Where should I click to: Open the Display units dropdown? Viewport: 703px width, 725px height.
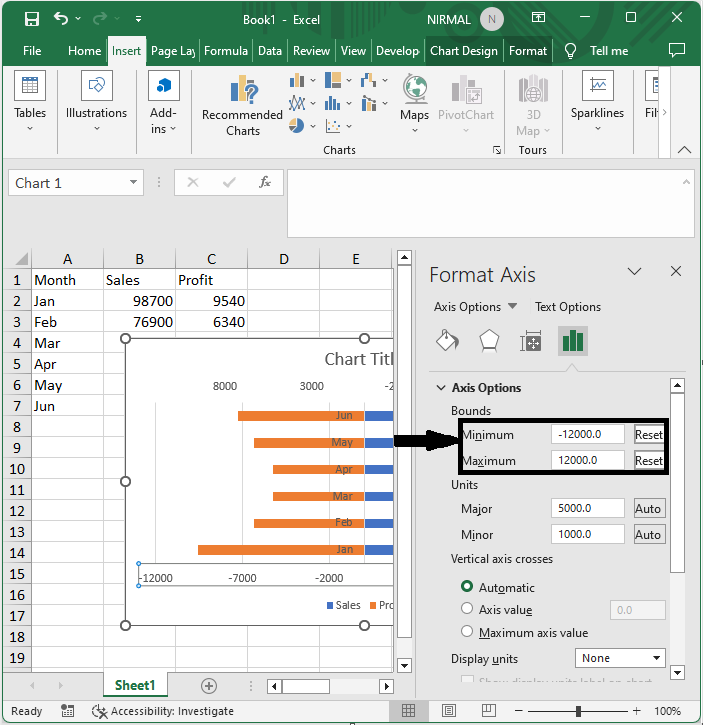coord(621,658)
